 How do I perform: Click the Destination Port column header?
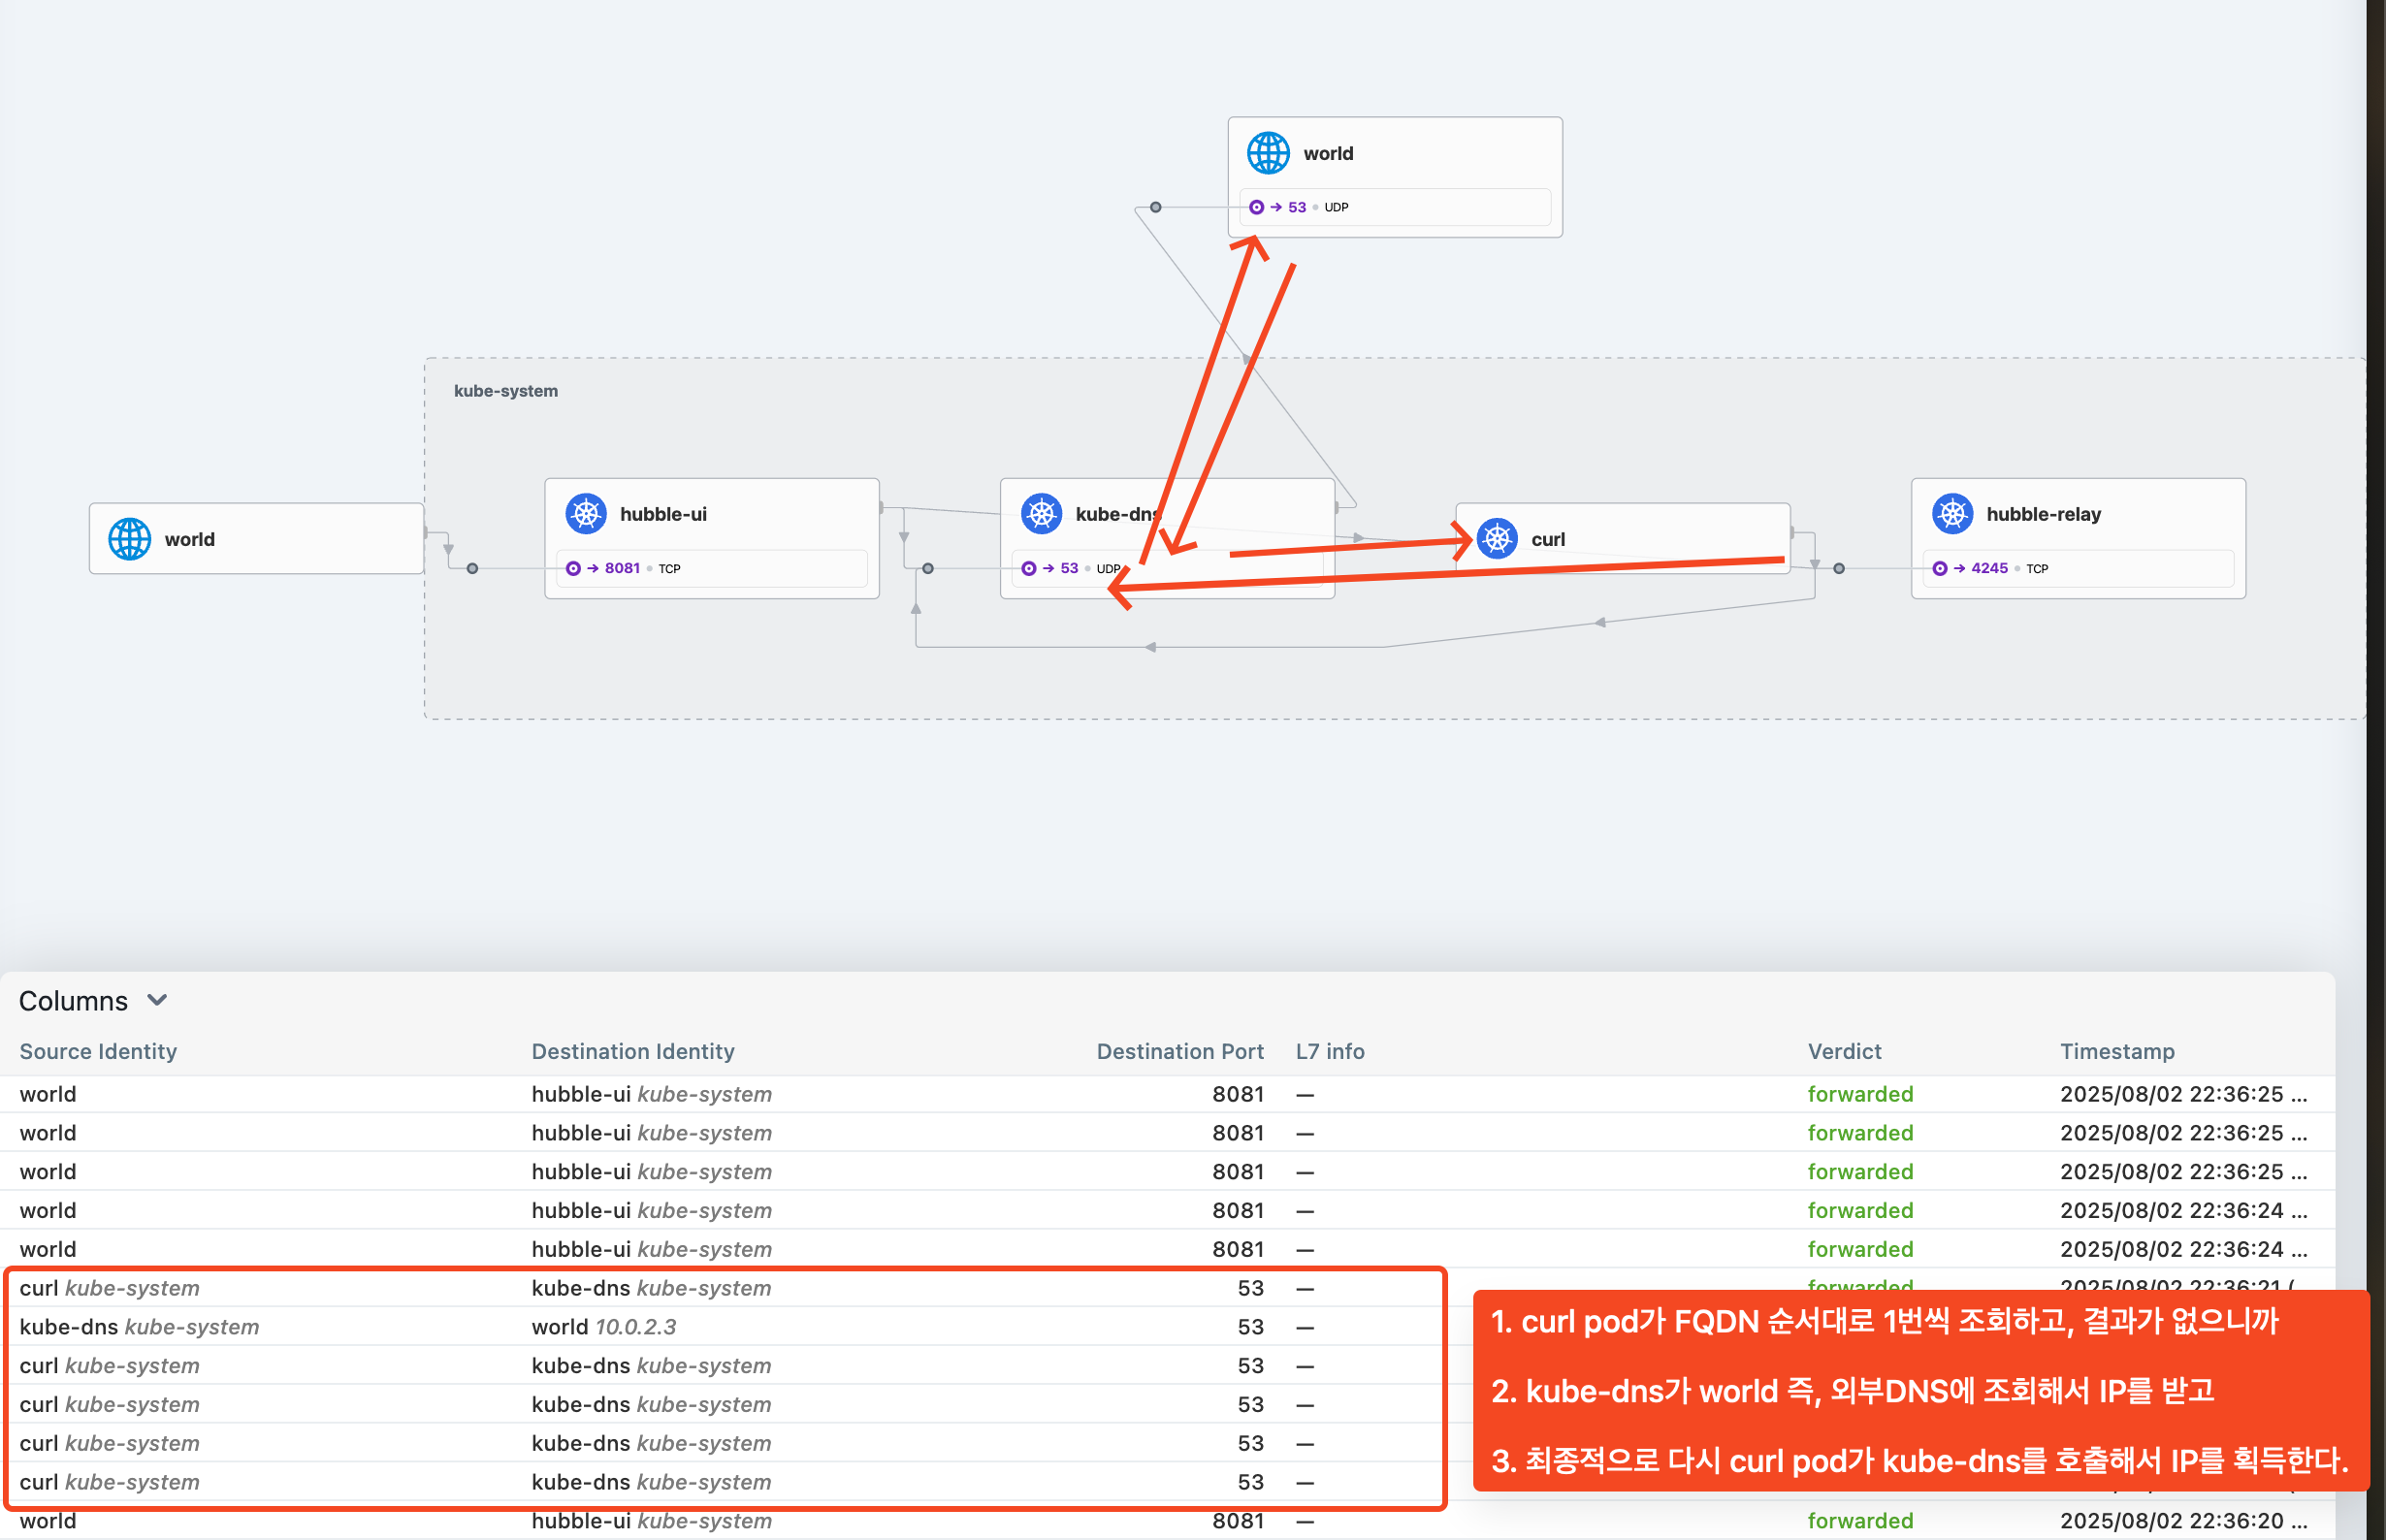[1179, 1051]
